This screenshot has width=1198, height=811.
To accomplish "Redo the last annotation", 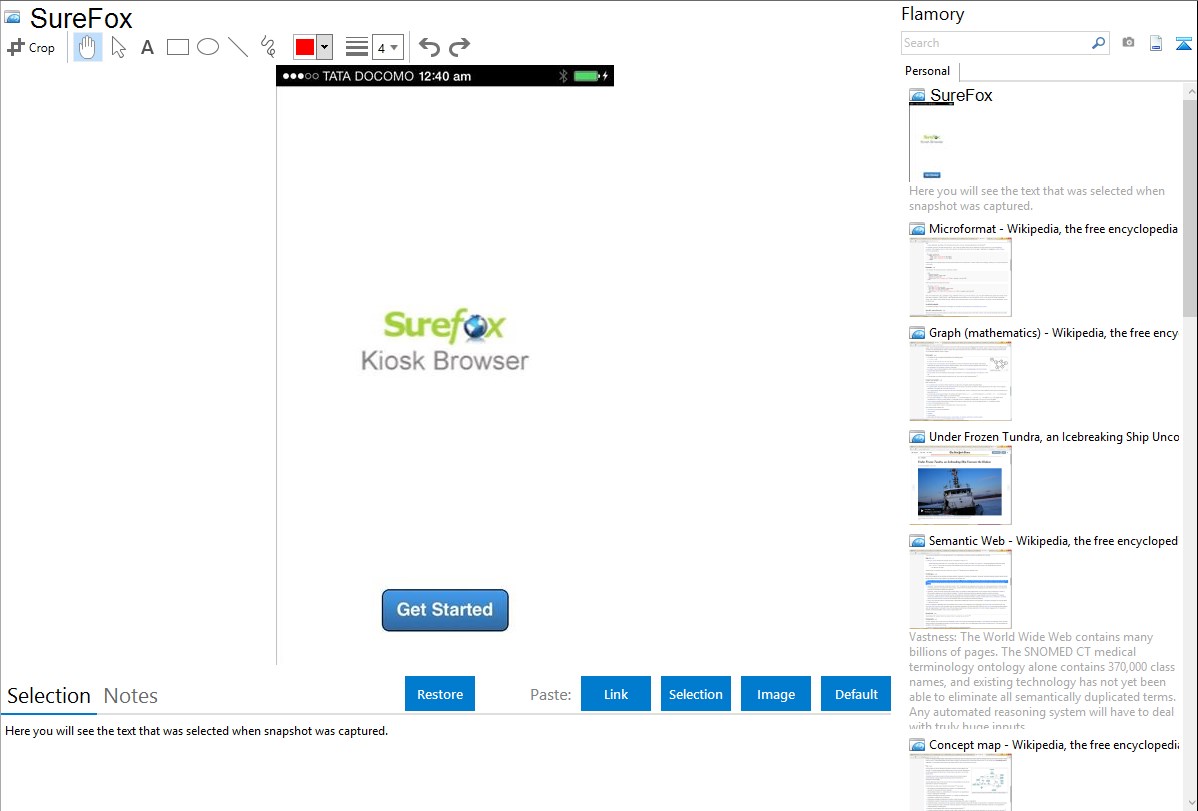I will click(x=459, y=47).
